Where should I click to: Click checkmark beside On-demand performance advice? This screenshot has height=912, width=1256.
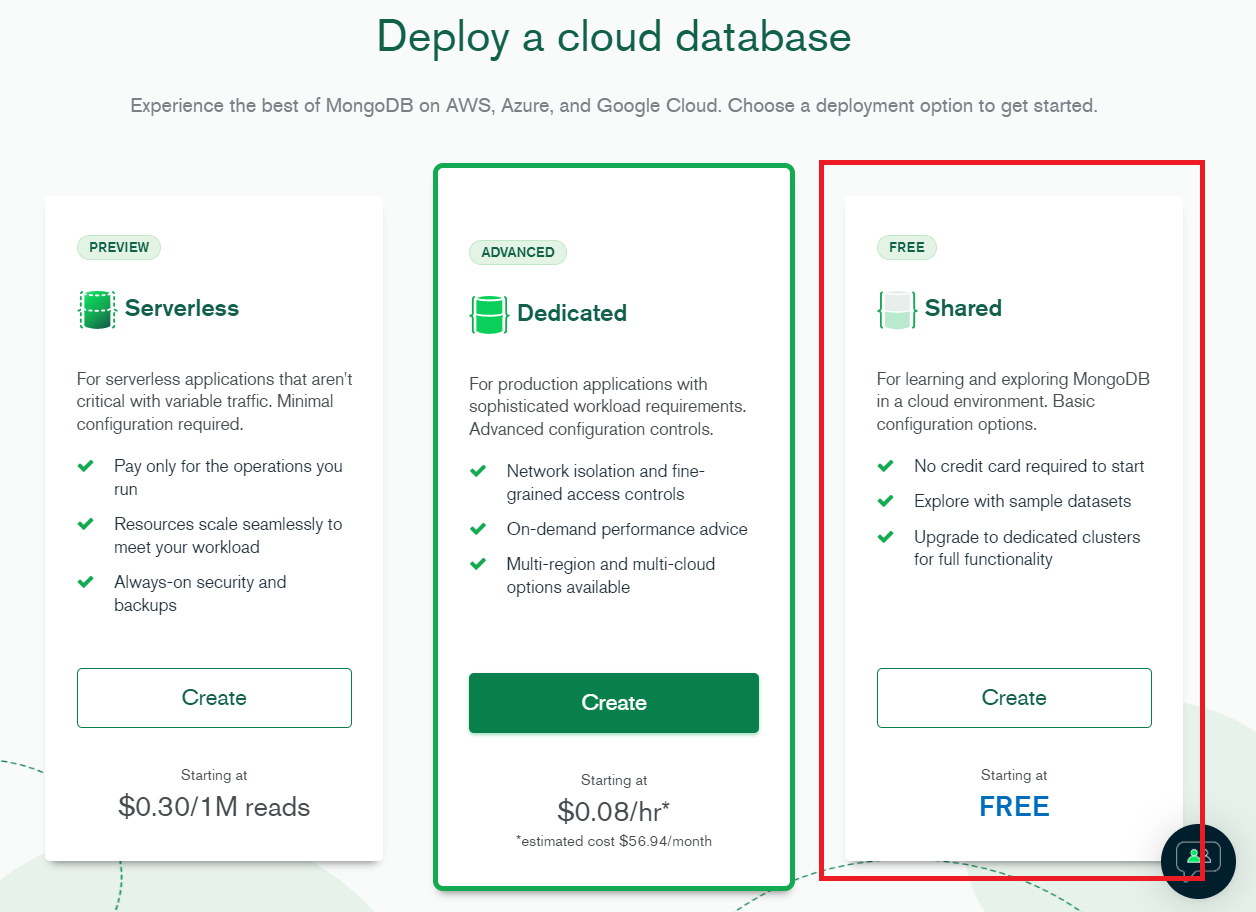pos(478,529)
